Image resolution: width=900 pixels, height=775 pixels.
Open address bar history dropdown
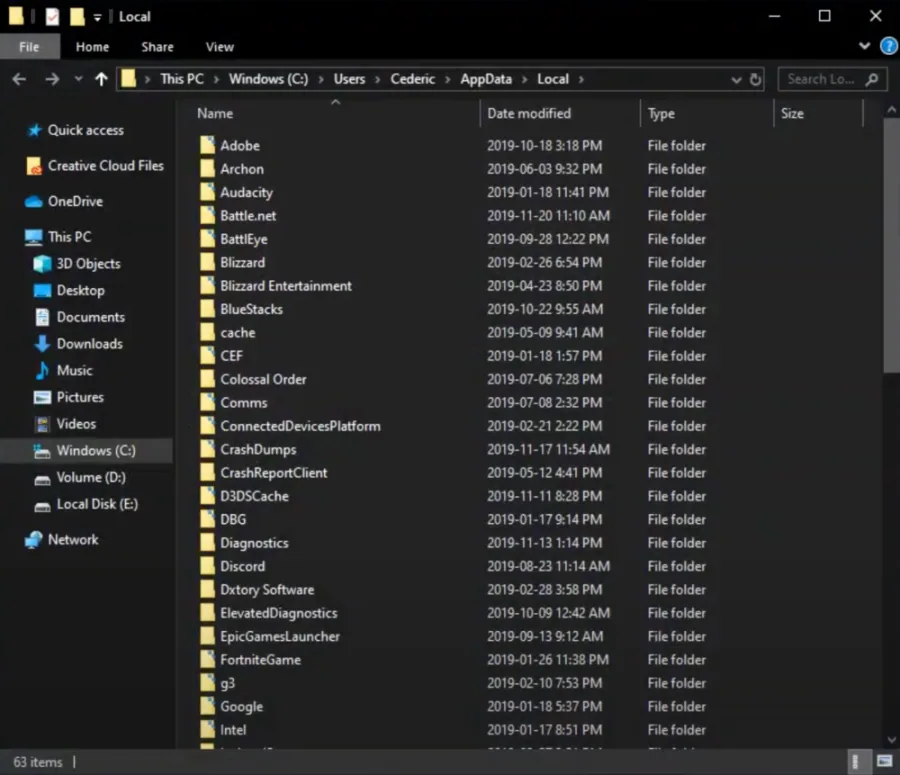pyautogui.click(x=736, y=80)
